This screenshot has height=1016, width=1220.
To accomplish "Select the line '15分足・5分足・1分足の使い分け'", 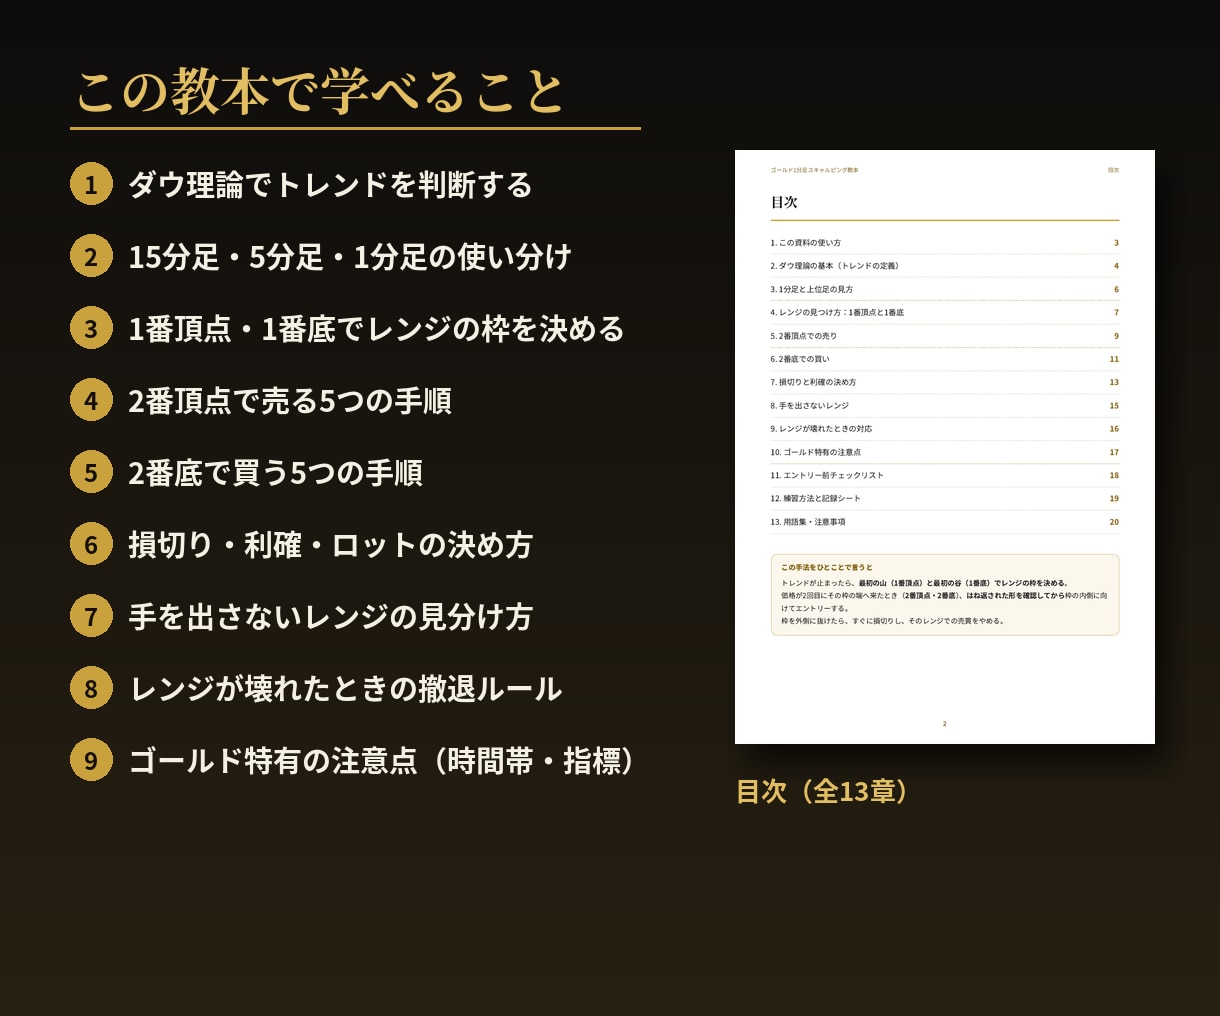I will point(350,257).
